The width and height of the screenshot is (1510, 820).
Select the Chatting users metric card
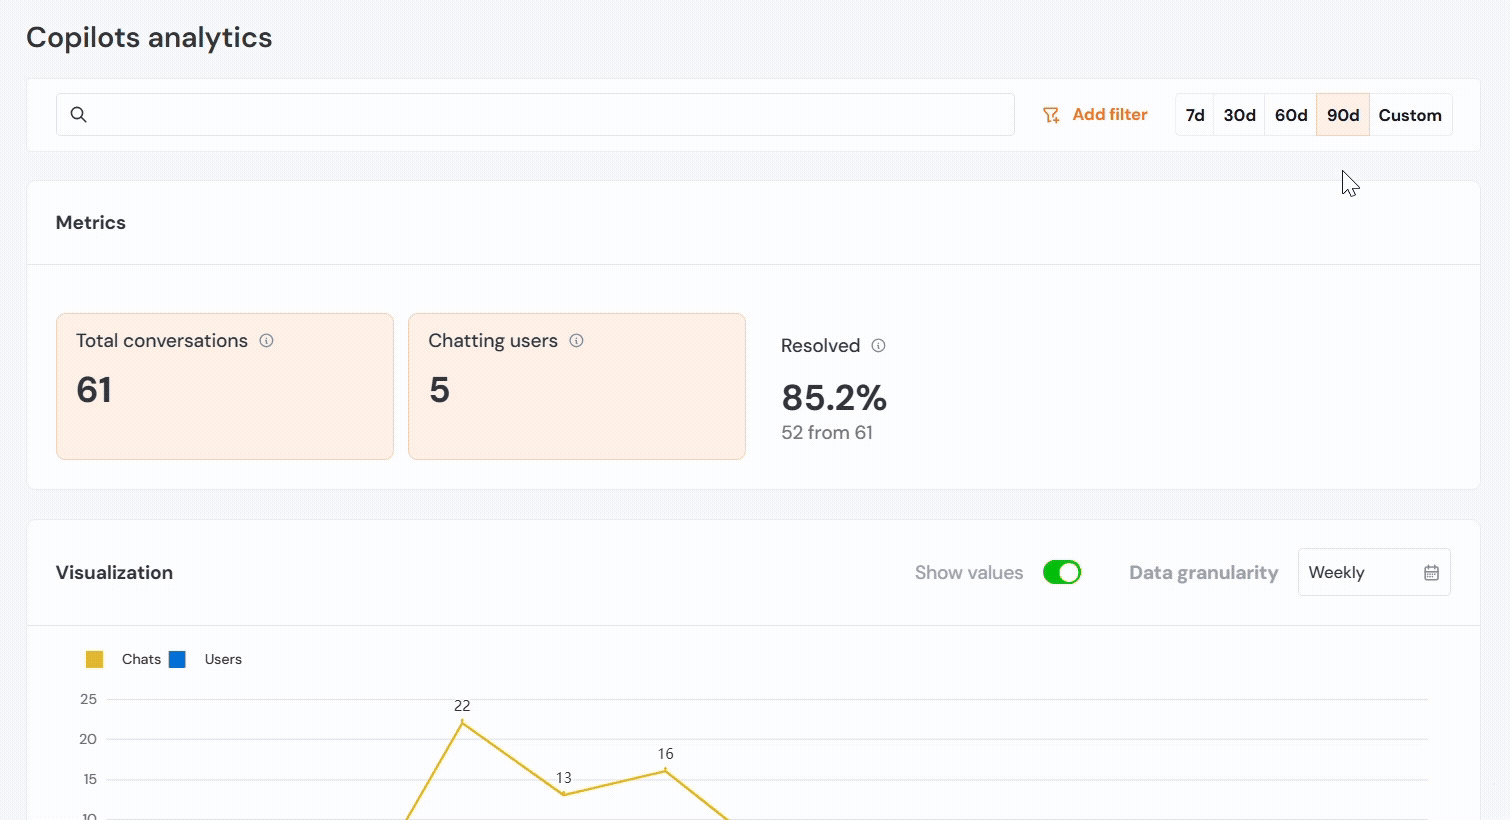pos(577,387)
